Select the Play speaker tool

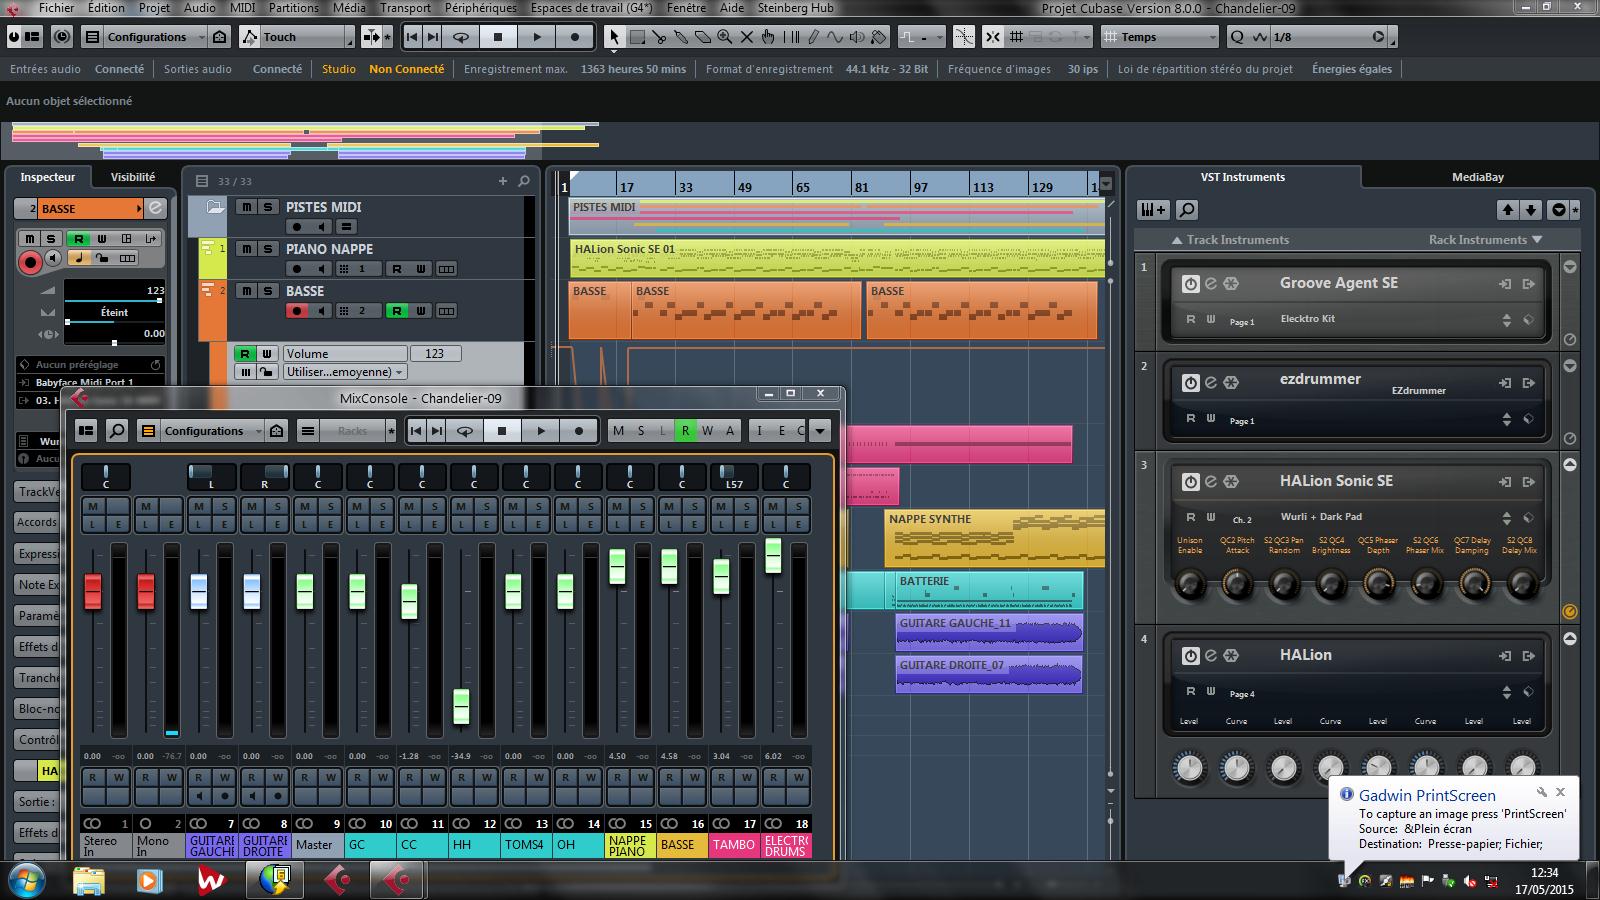click(857, 37)
